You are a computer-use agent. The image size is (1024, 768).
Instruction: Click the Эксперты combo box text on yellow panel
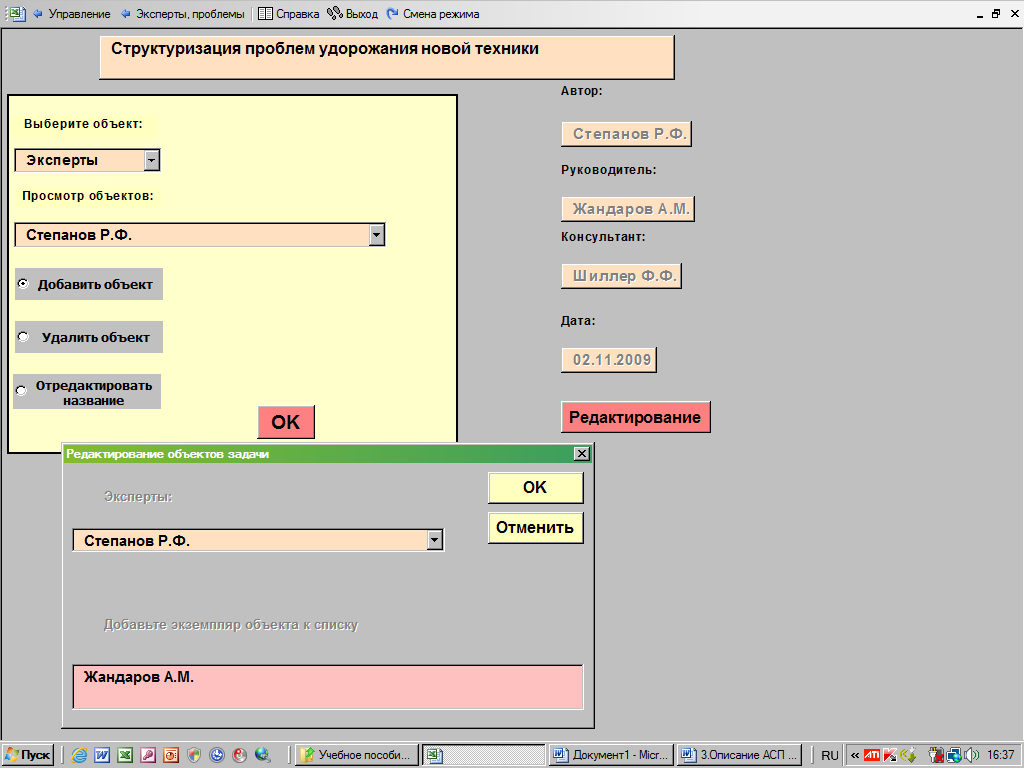(x=62, y=160)
